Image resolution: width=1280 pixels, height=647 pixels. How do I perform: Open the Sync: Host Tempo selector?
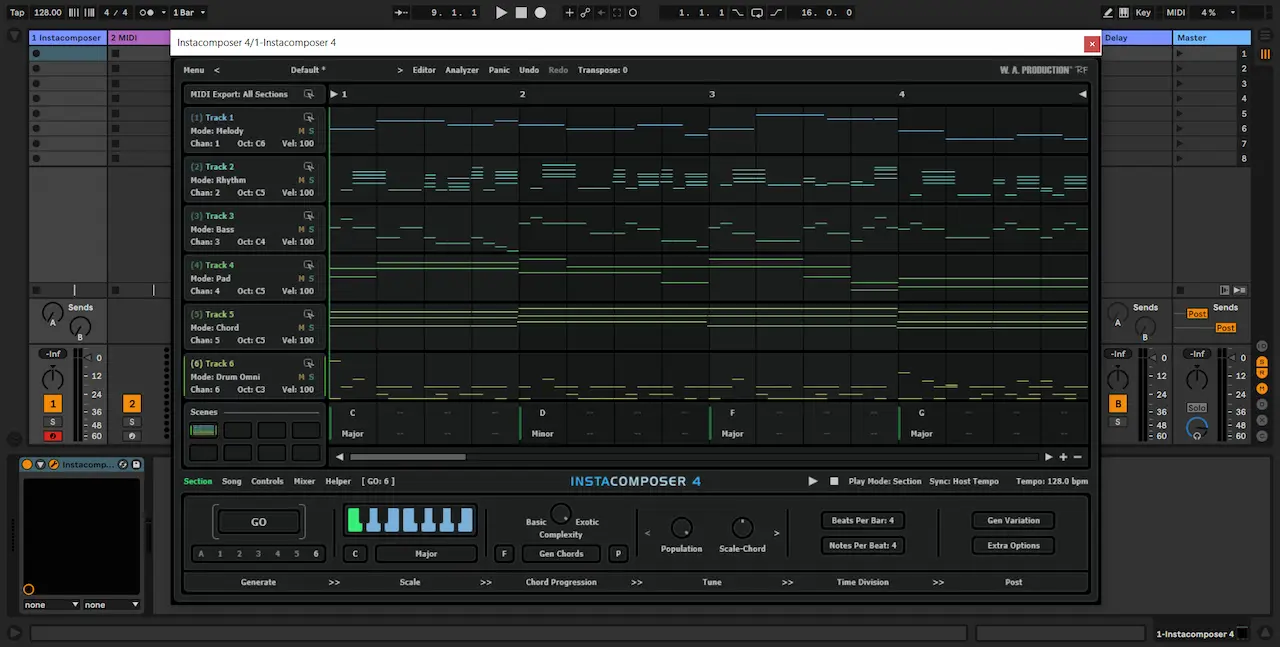(x=964, y=481)
